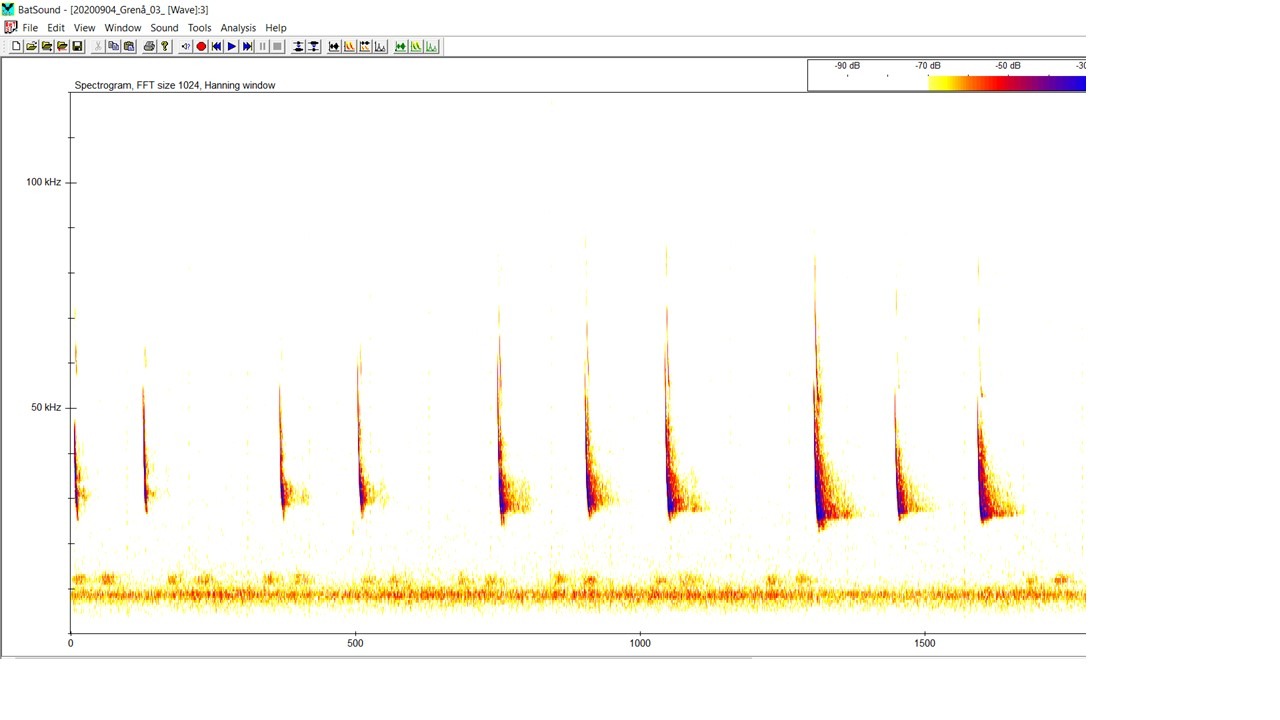This screenshot has width=1280, height=720.
Task: Open the Tools menu
Action: [199, 28]
